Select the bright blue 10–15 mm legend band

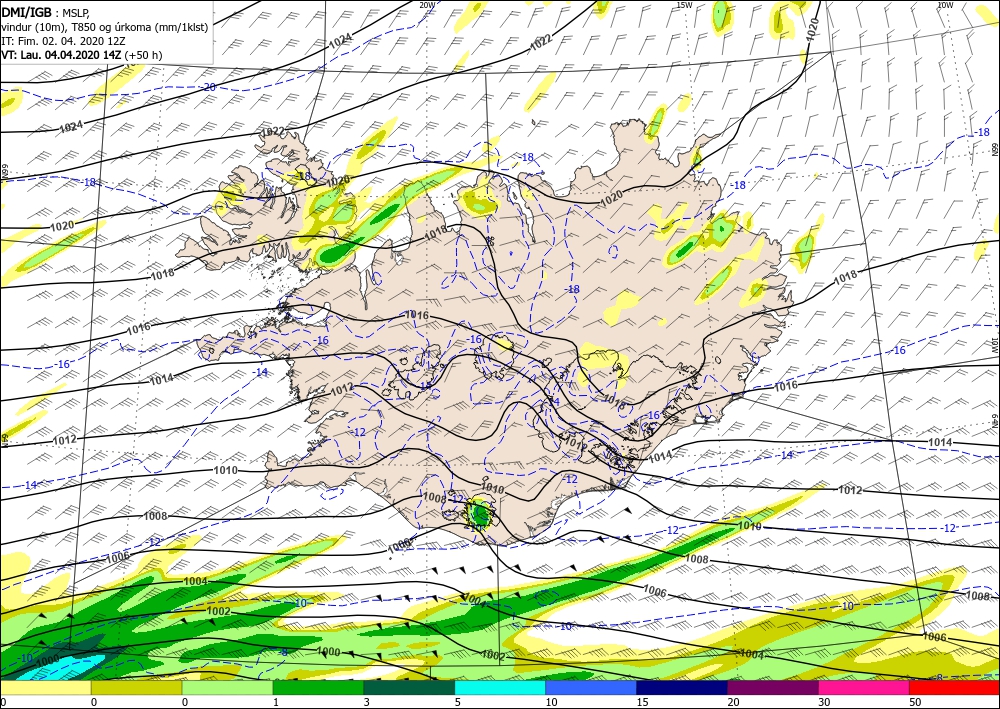(591, 688)
